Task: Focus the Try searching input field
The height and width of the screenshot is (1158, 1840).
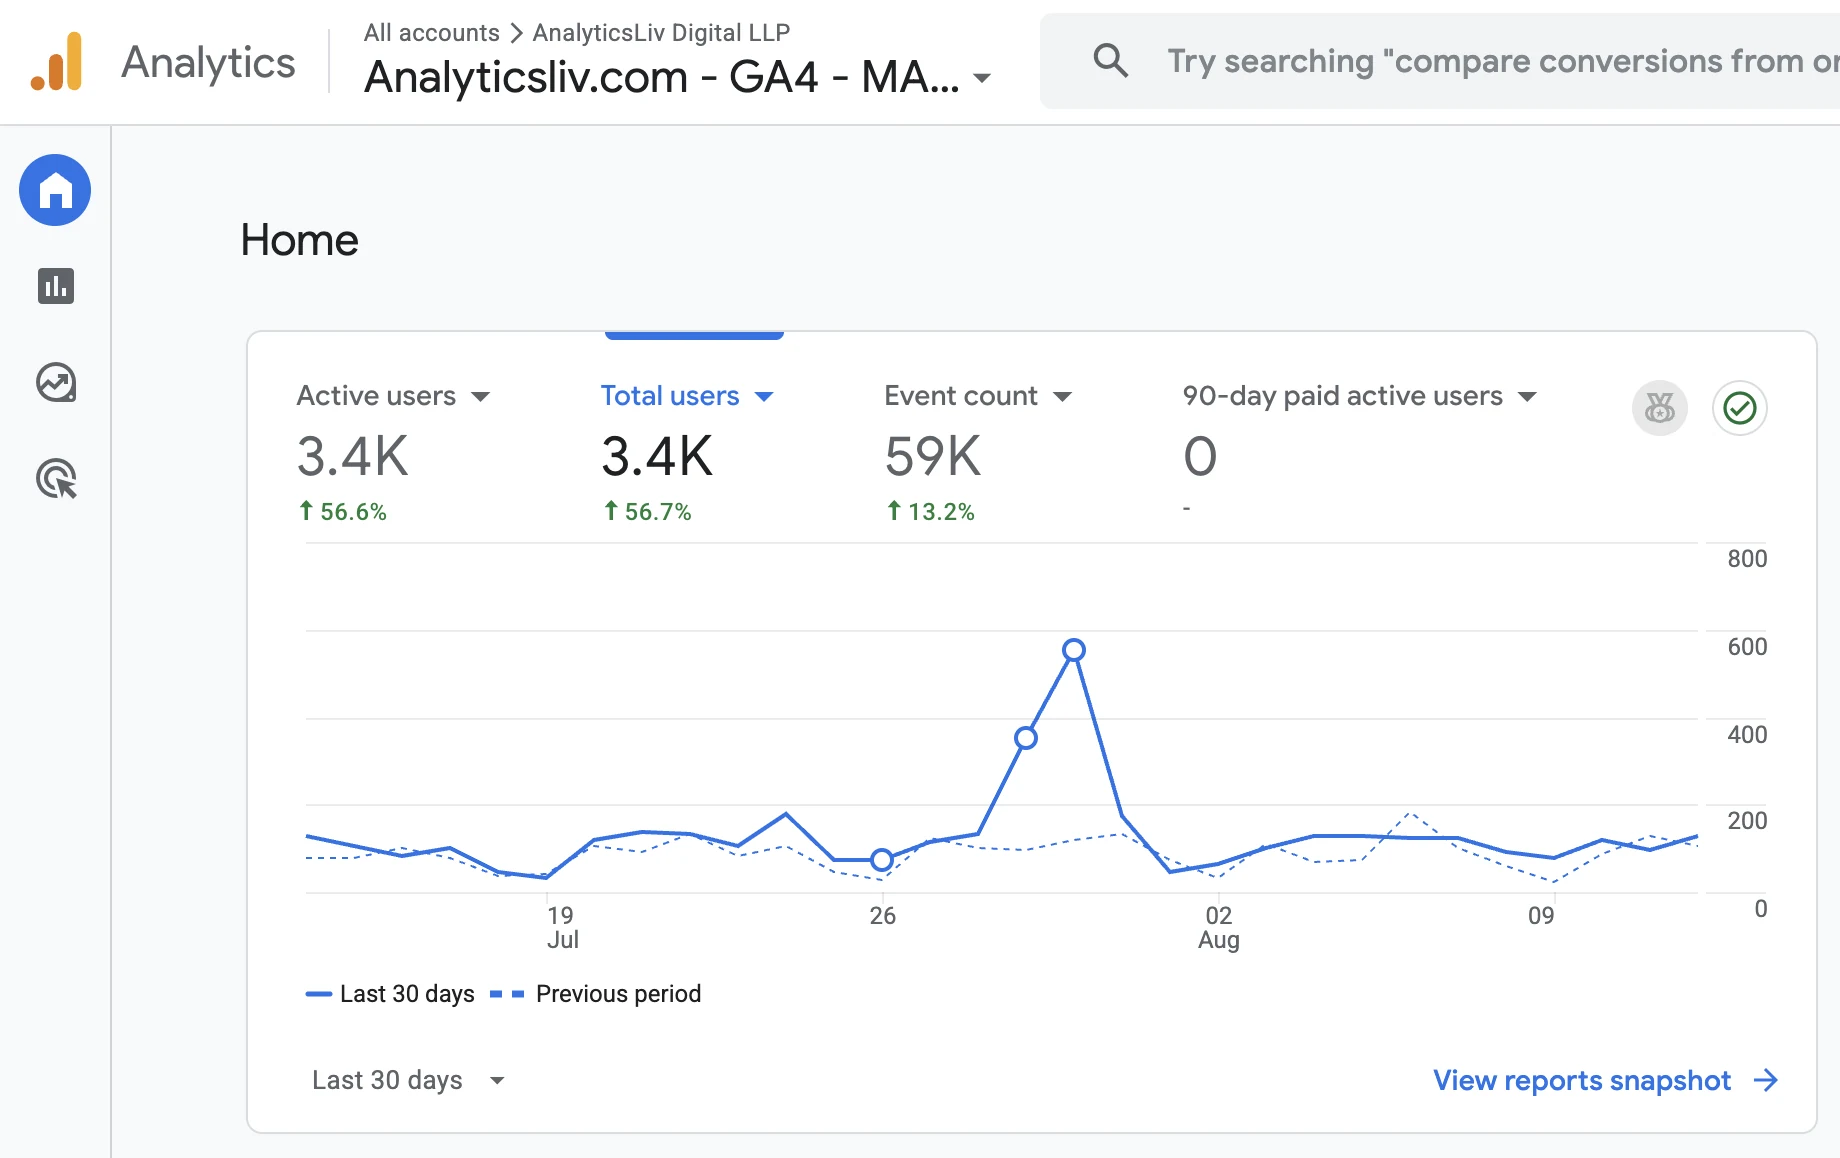Action: [x=1502, y=61]
